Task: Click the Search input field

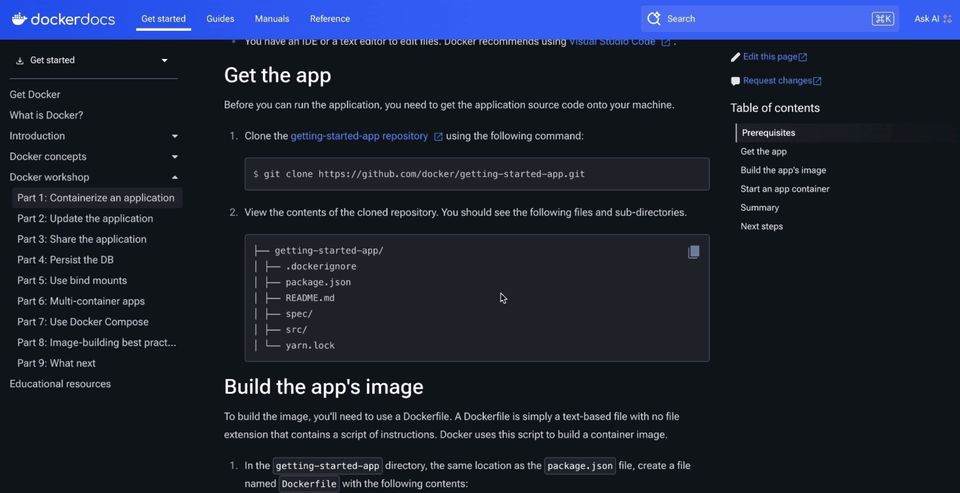Action: click(770, 19)
